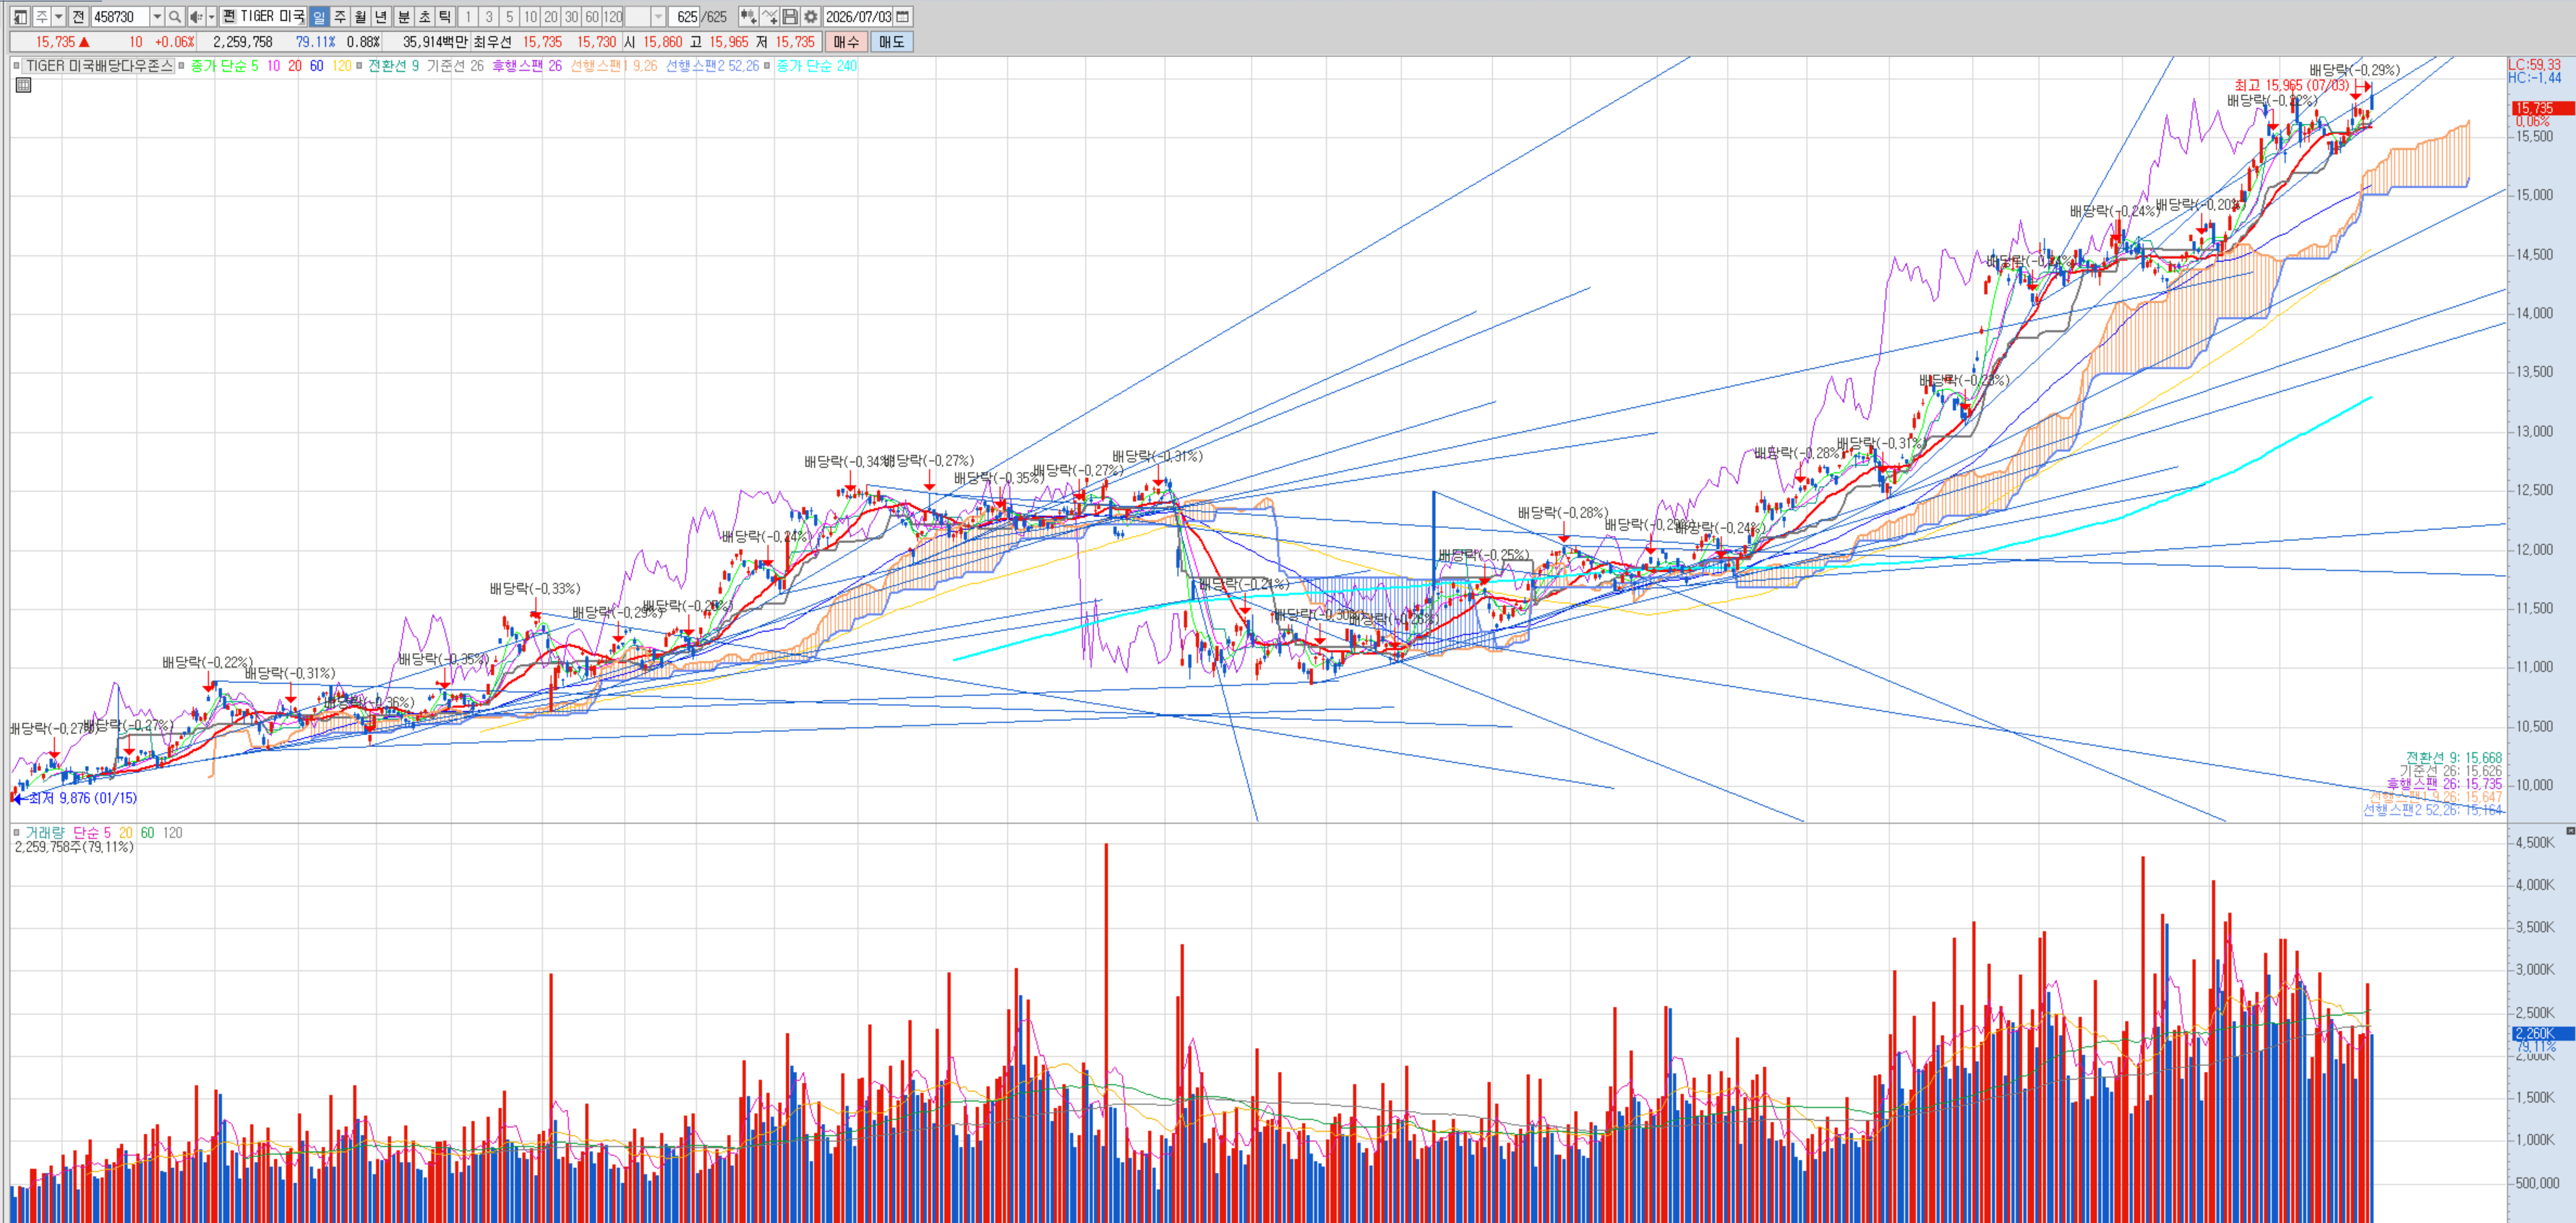Toggle the 종가 단순 240 legend marker

(767, 66)
